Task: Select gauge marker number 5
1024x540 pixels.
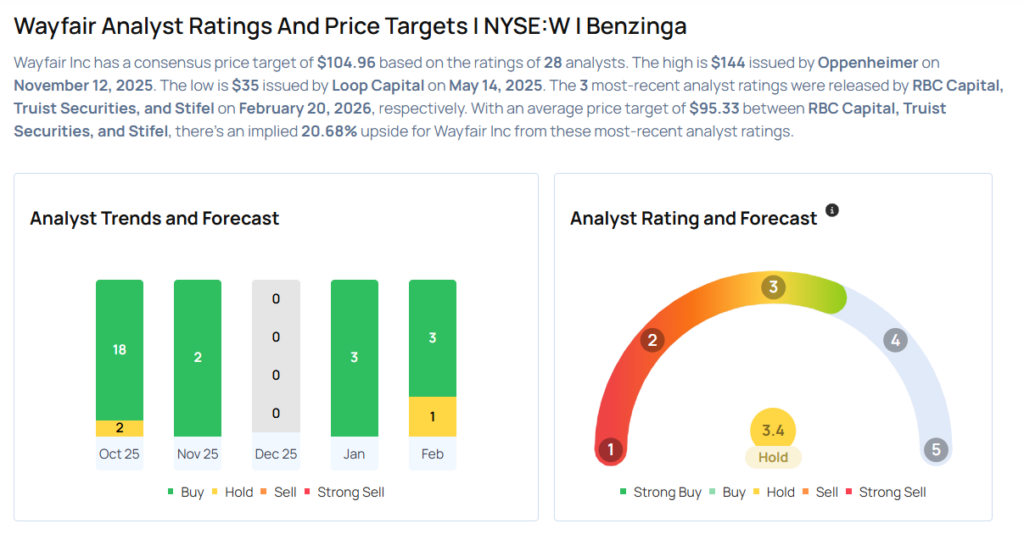Action: 937,450
